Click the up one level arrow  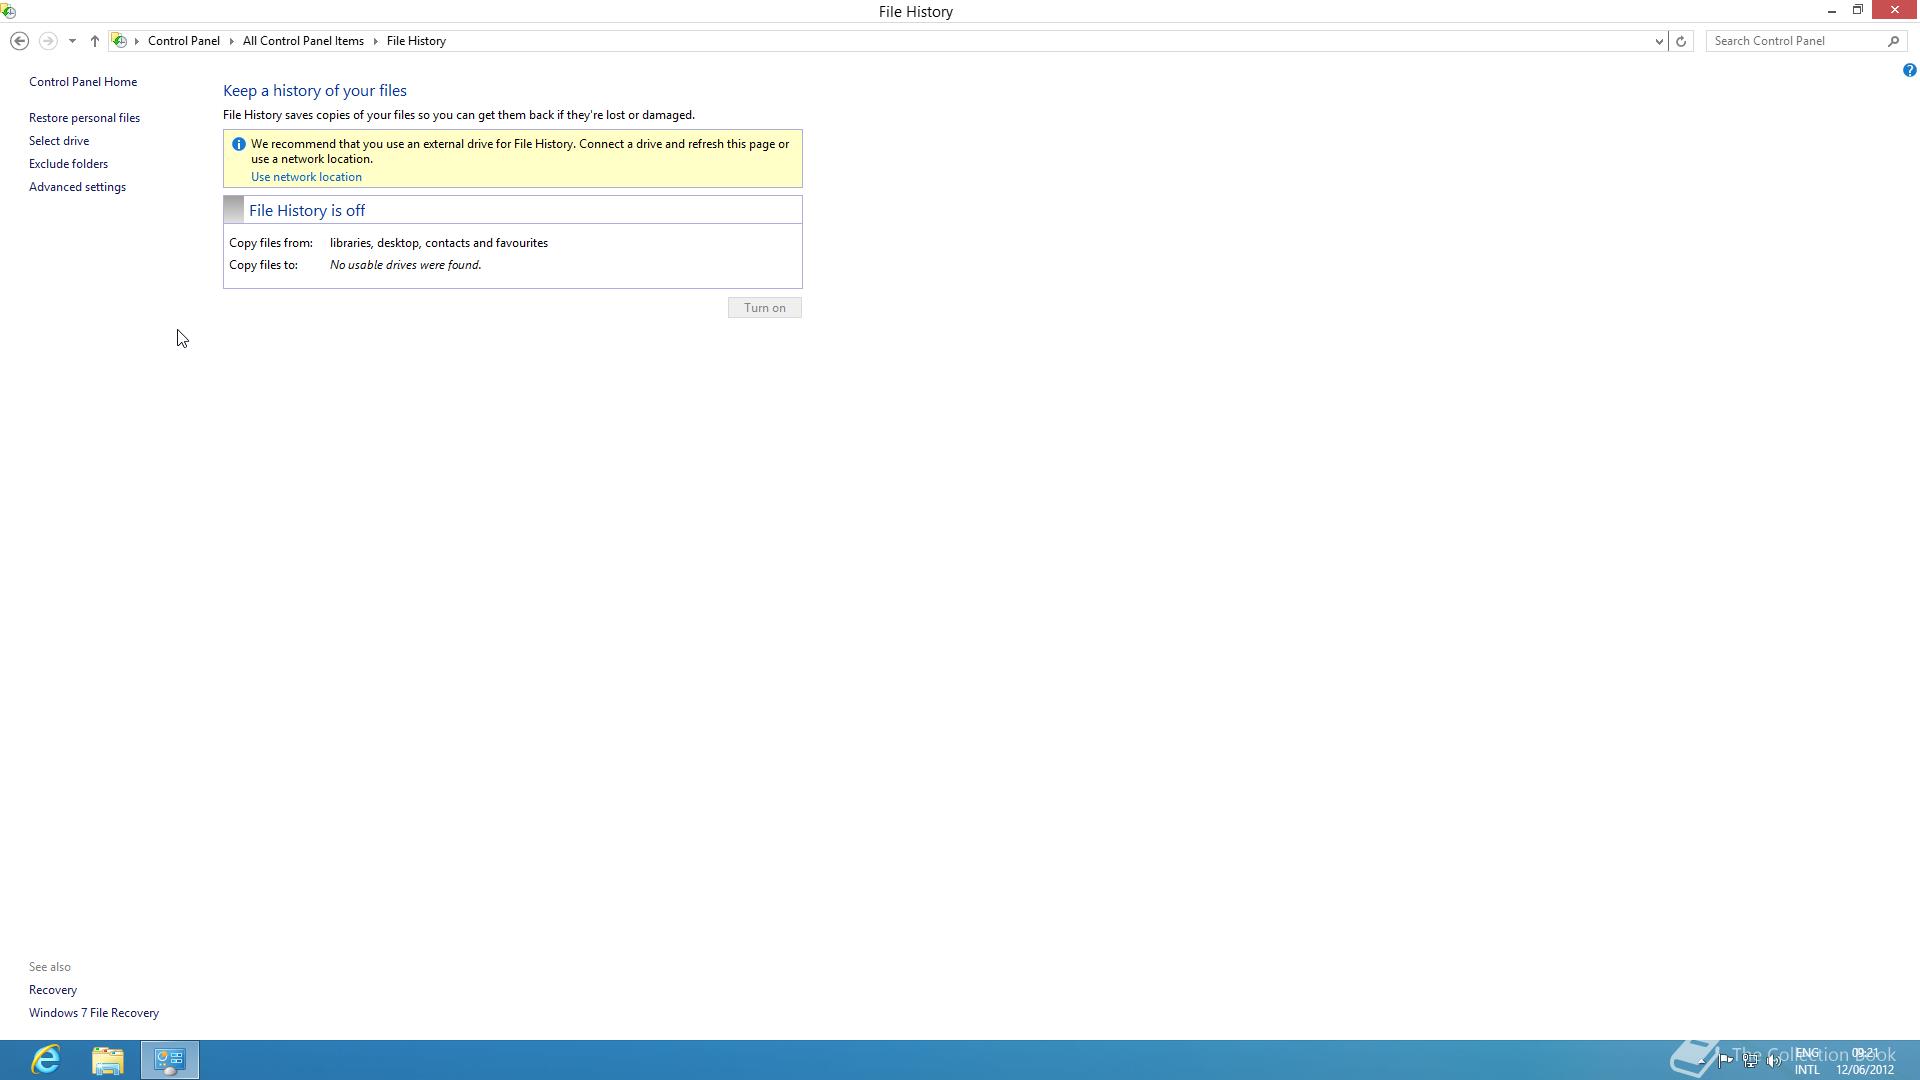95,41
